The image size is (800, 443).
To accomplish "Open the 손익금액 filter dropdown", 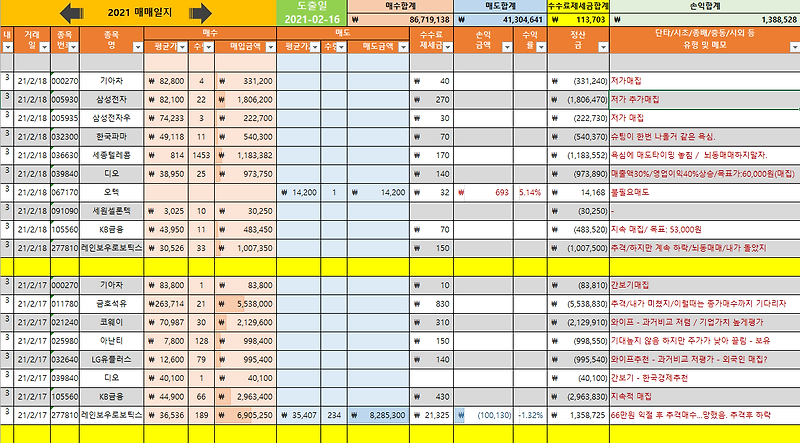I will tap(507, 47).
